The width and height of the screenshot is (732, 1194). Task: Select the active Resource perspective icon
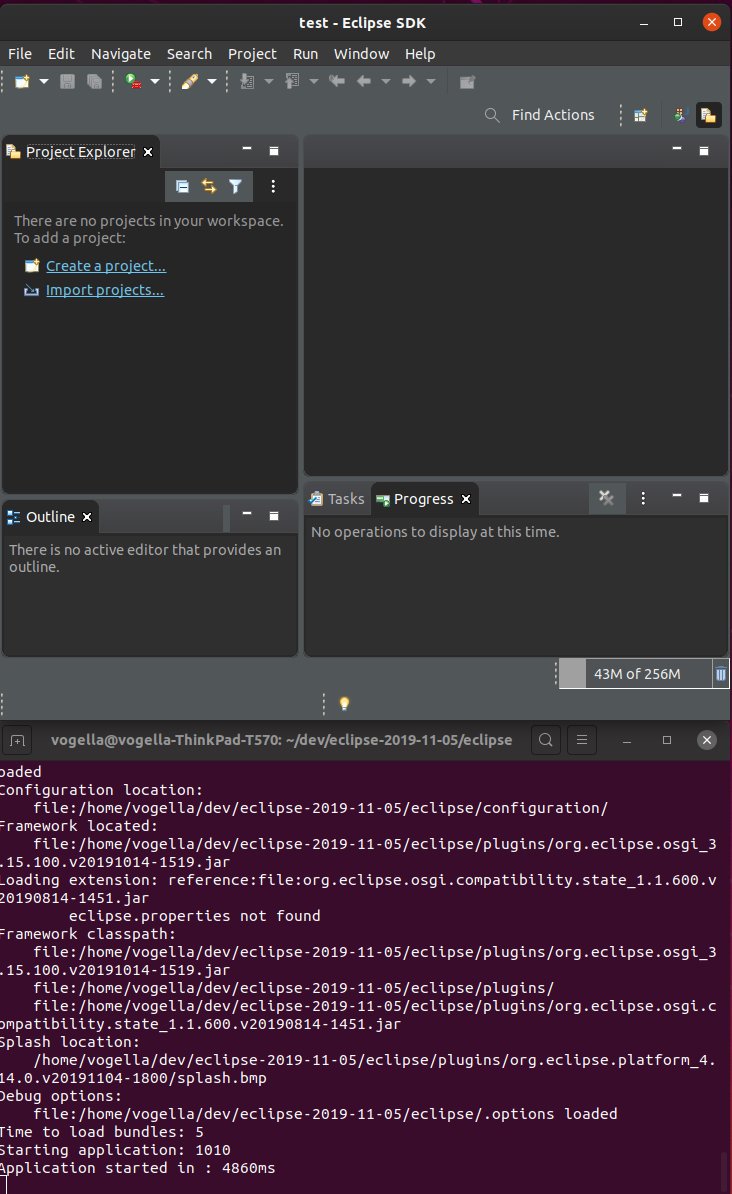coord(708,115)
